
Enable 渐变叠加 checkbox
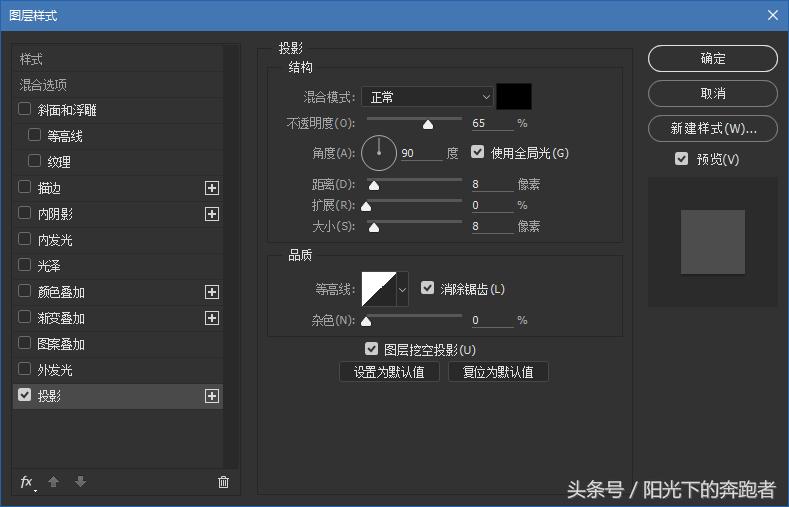pos(24,317)
